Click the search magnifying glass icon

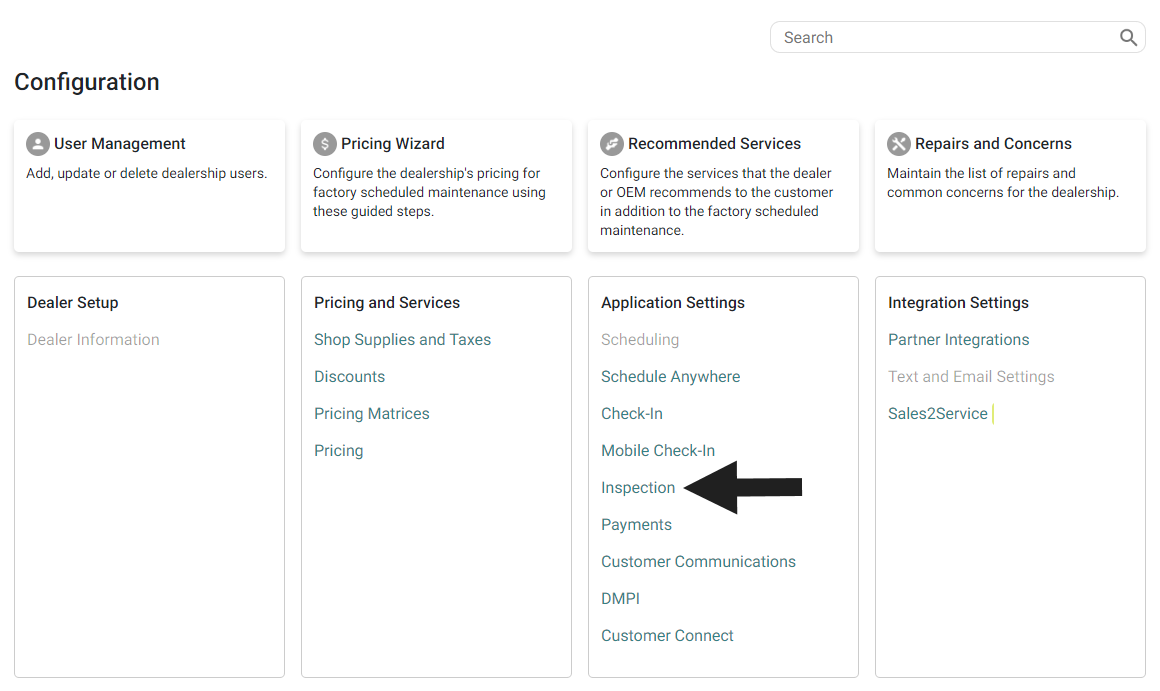click(x=1129, y=37)
